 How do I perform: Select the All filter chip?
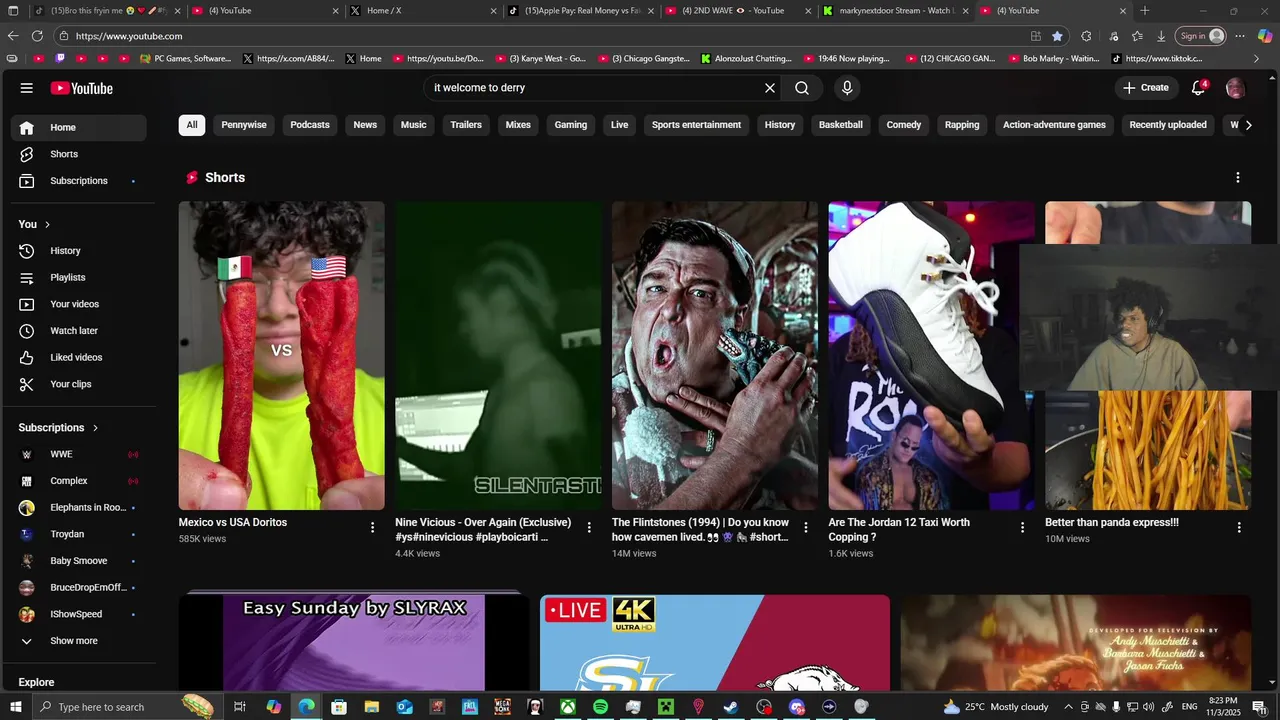192,125
